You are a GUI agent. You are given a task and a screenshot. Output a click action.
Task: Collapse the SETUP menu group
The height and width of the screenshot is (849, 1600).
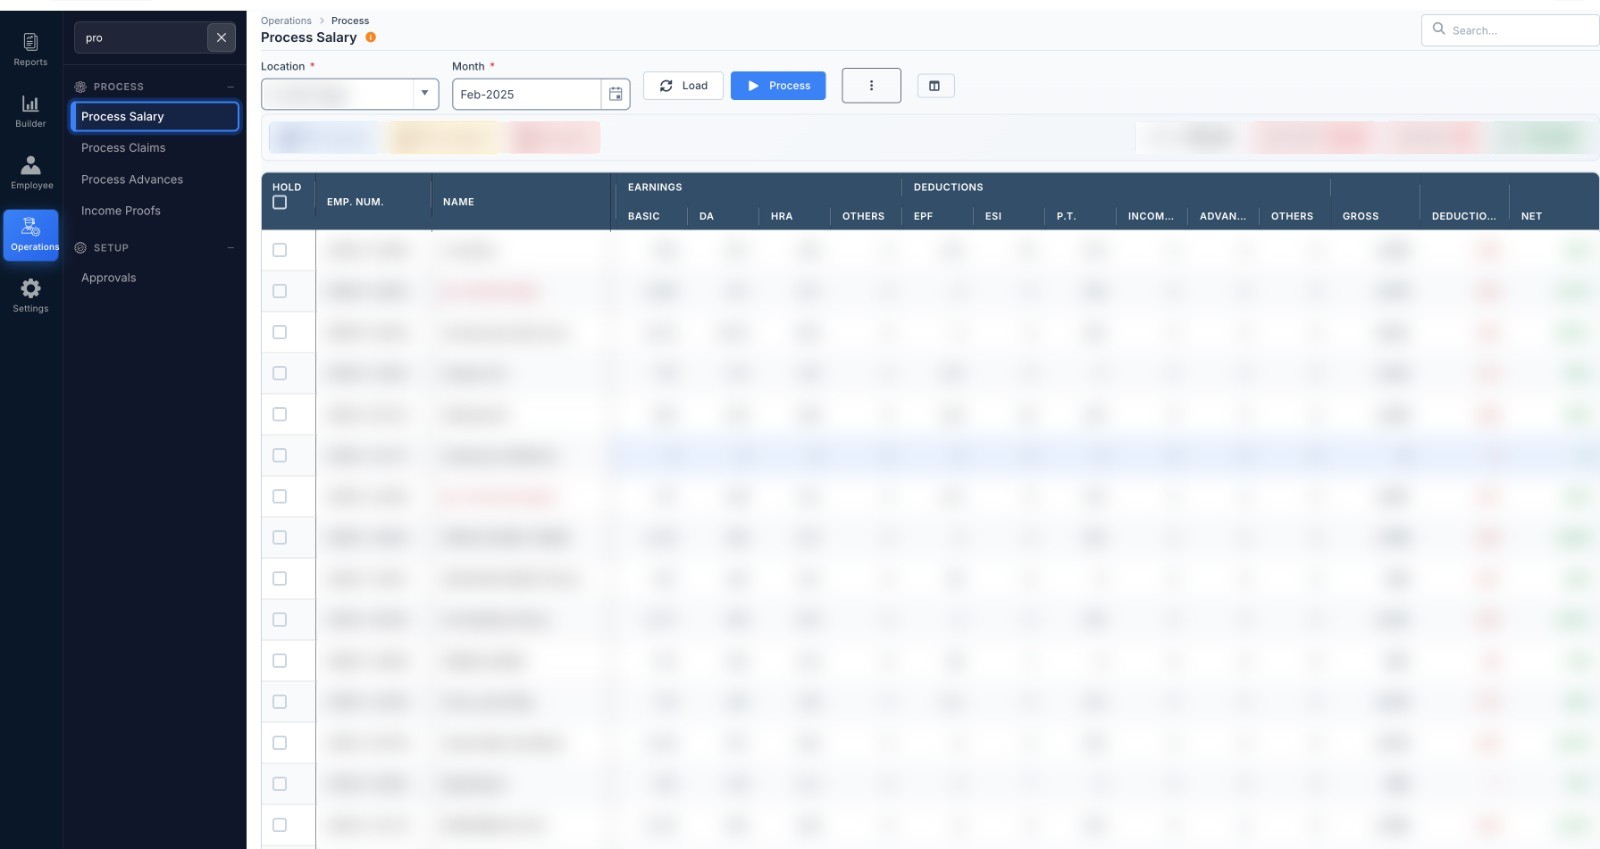[231, 248]
